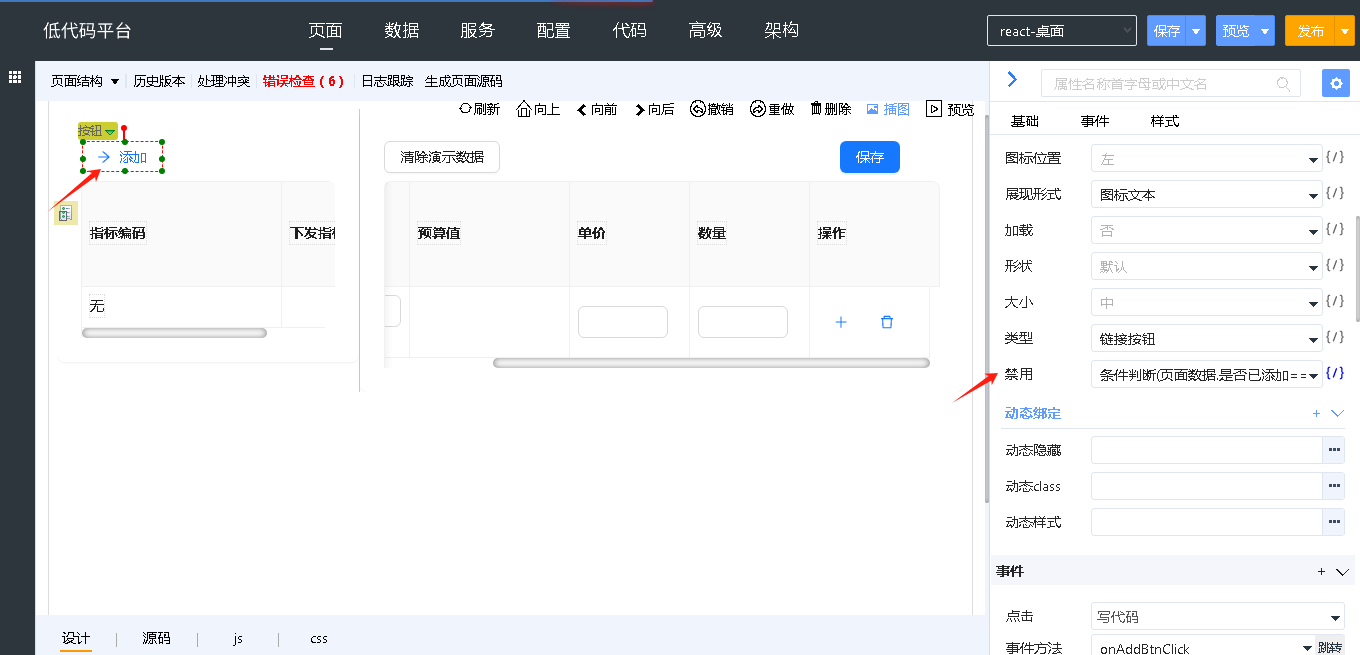Open ellipsis editor for 动态样式
This screenshot has width=1360, height=655.
pos(1334,522)
